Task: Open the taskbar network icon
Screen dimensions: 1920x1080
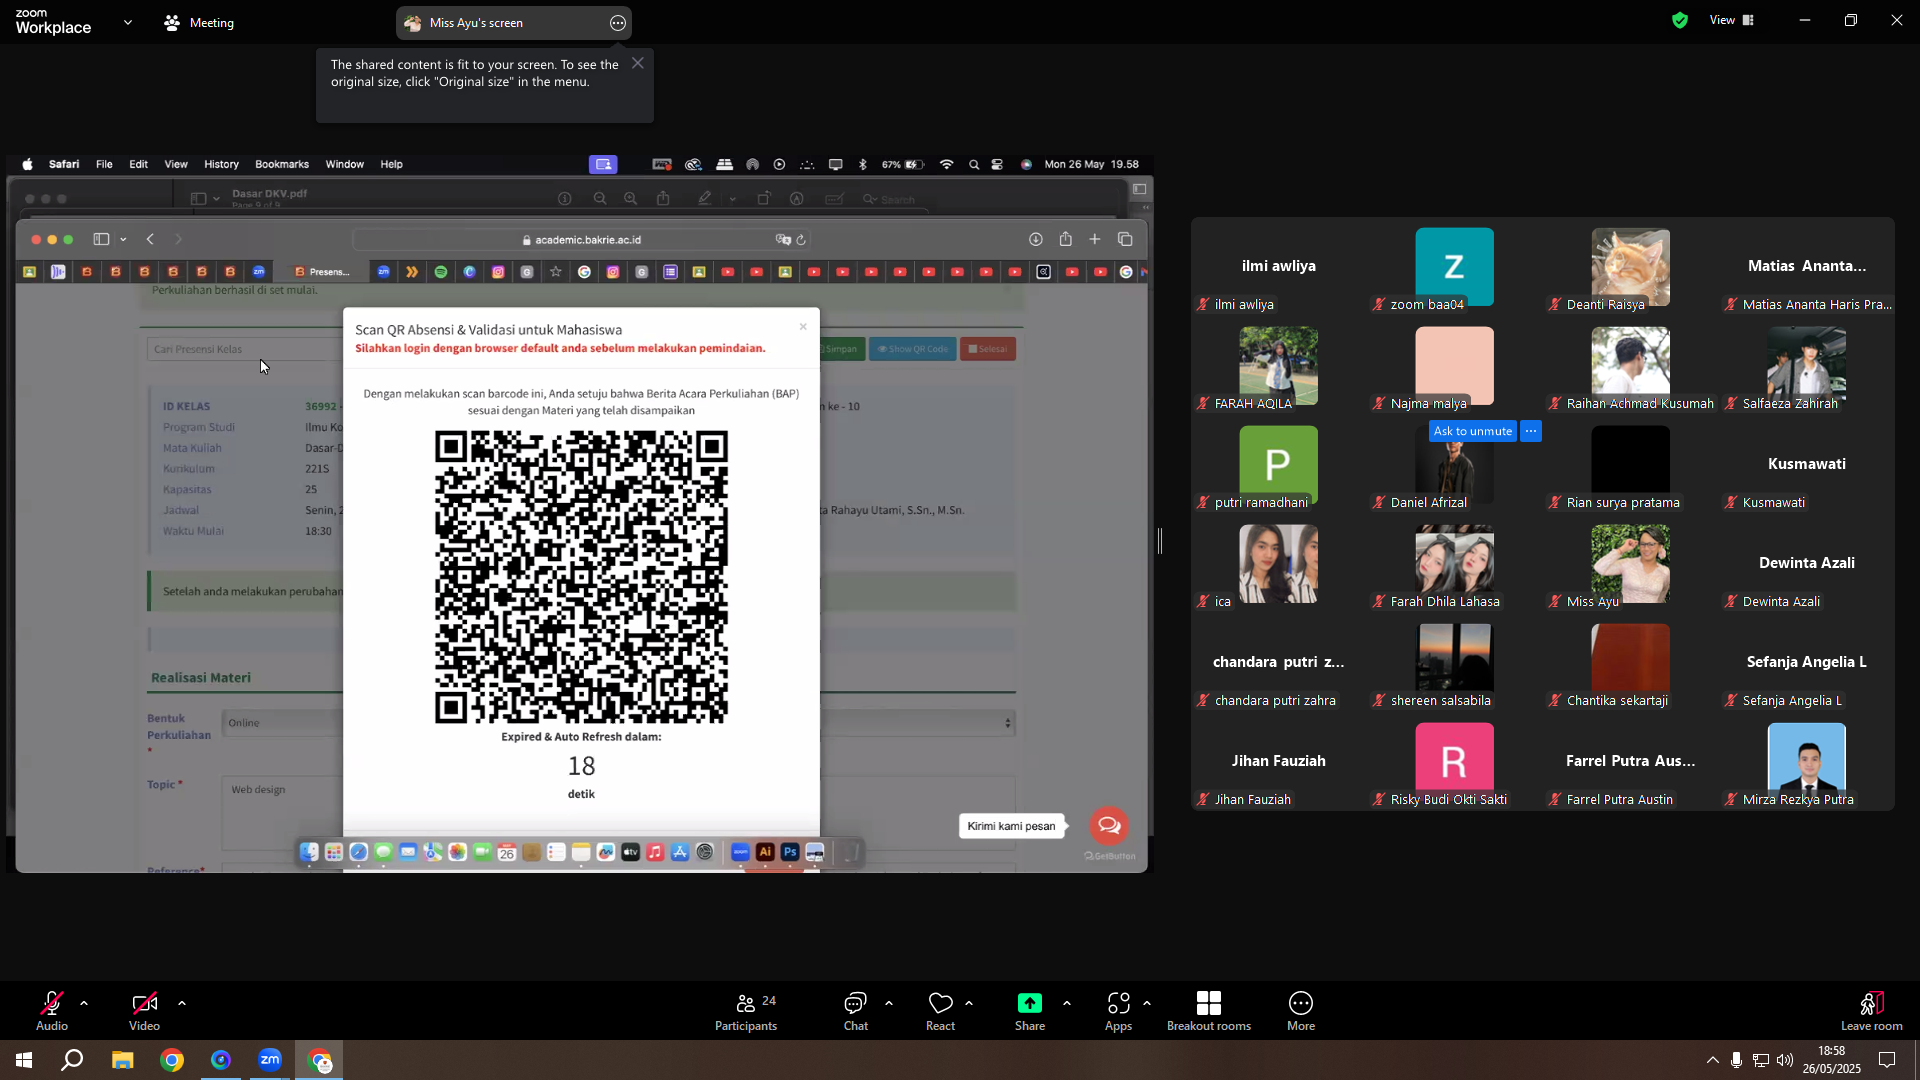Action: click(1761, 1060)
